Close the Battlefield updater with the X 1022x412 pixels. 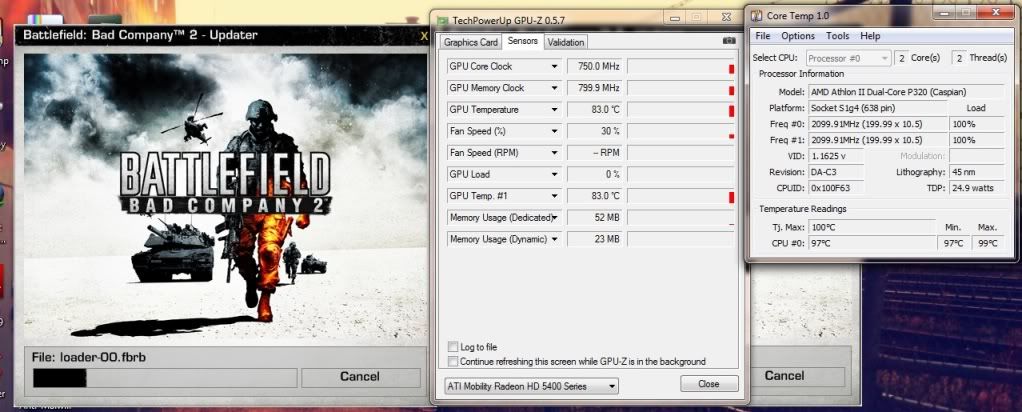click(425, 36)
